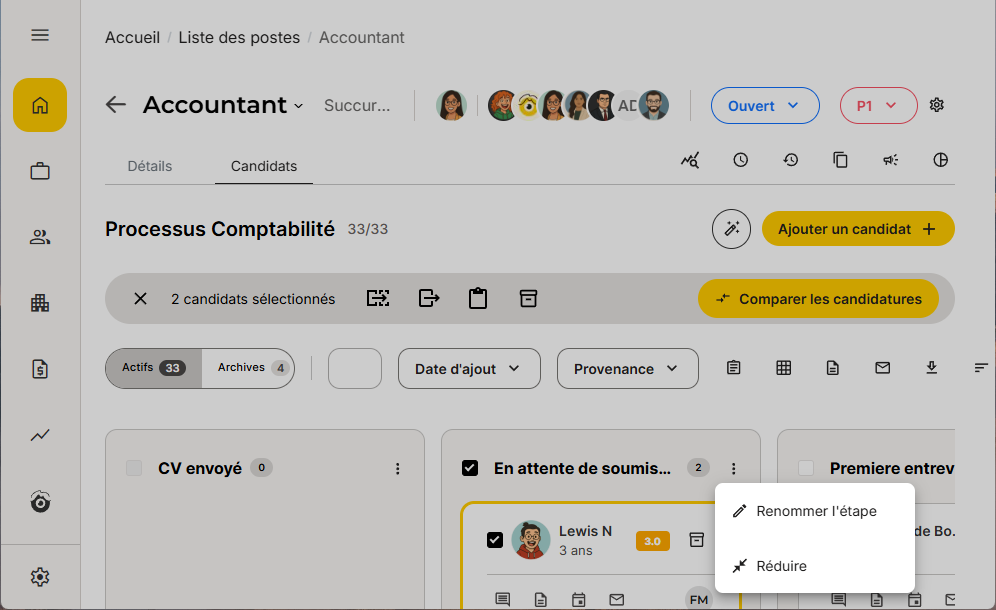Click the empty filter field before Date d'ajout
996x610 pixels.
click(x=354, y=369)
